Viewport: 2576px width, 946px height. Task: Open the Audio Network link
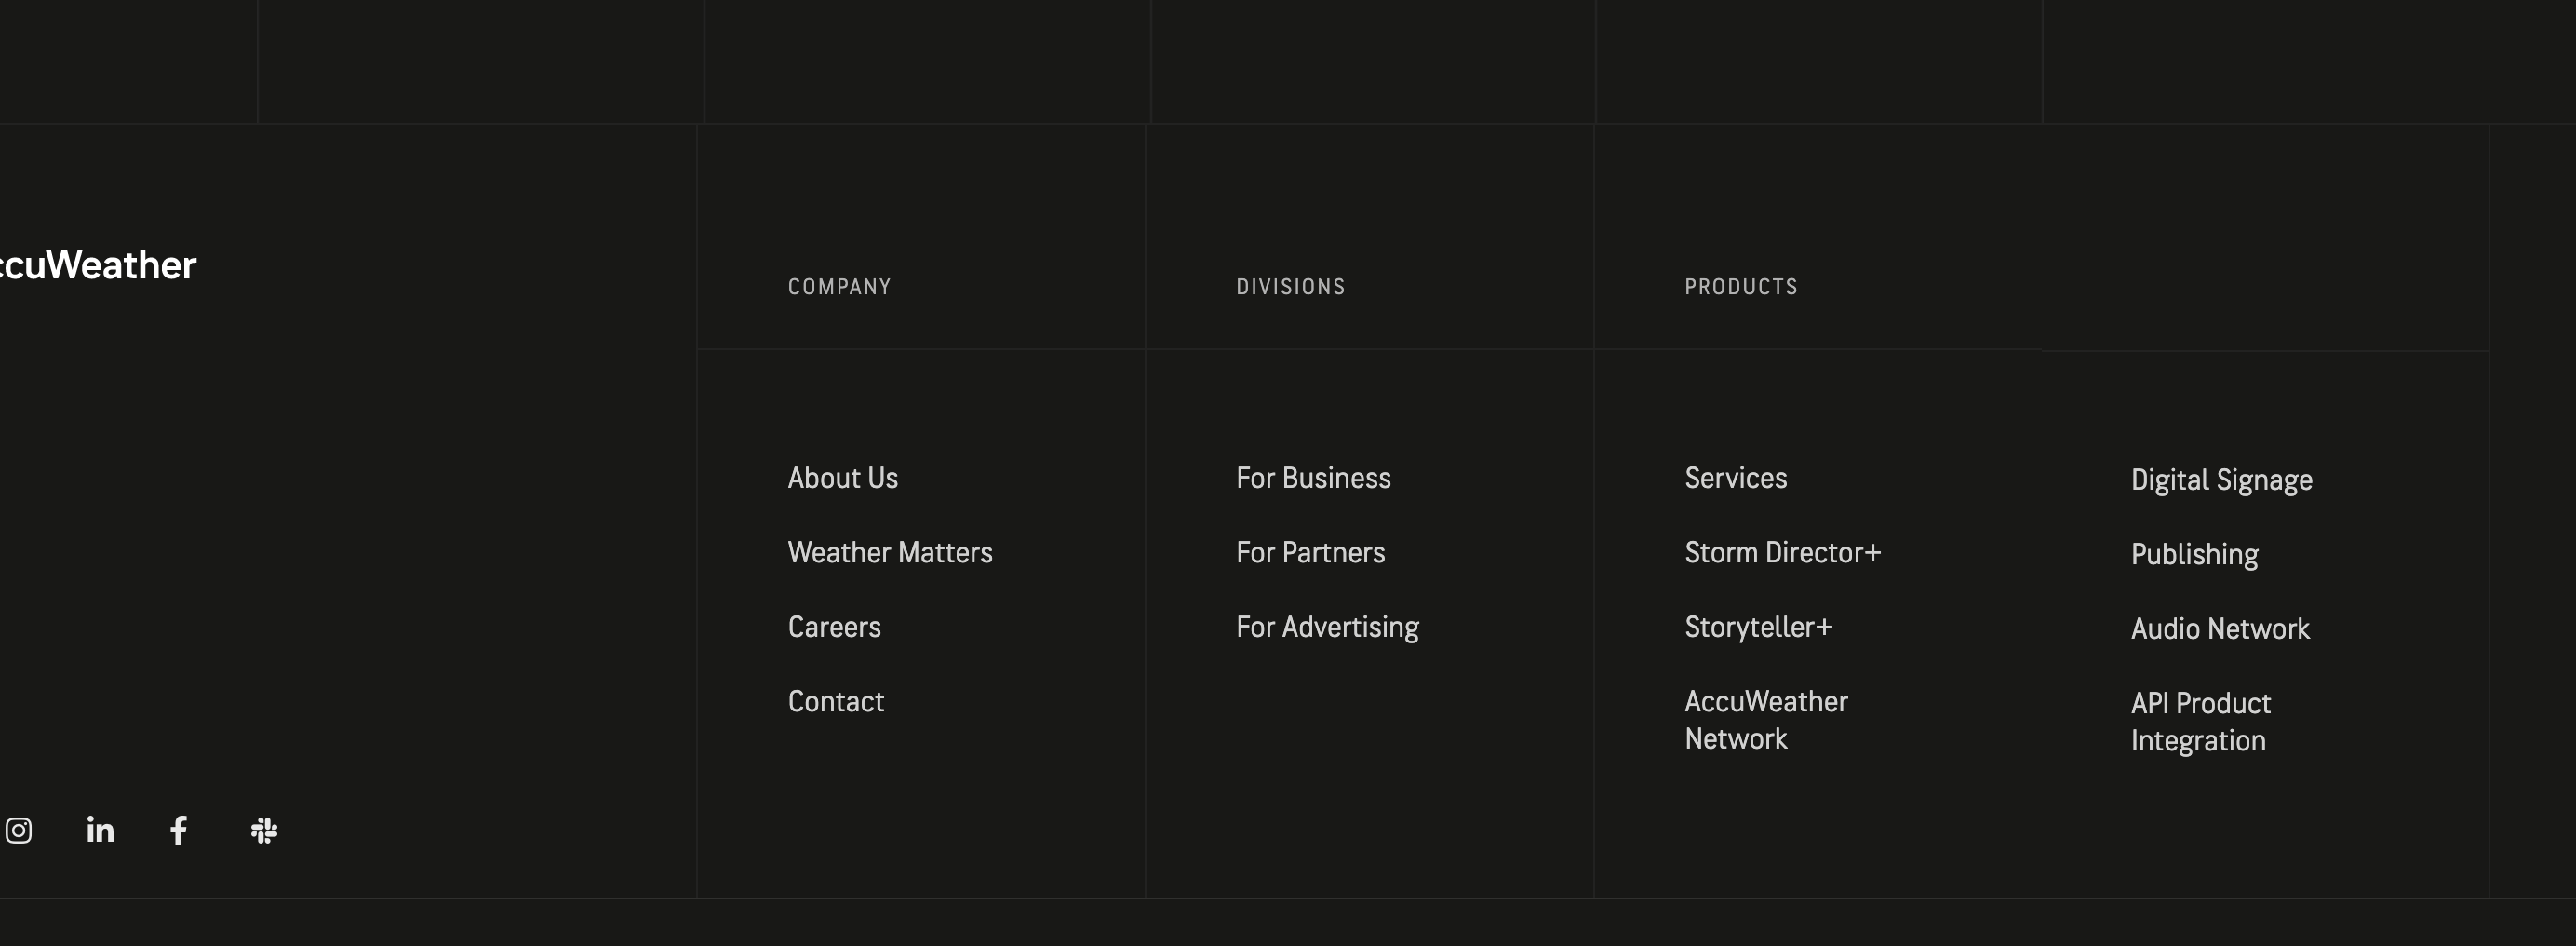coord(2220,629)
